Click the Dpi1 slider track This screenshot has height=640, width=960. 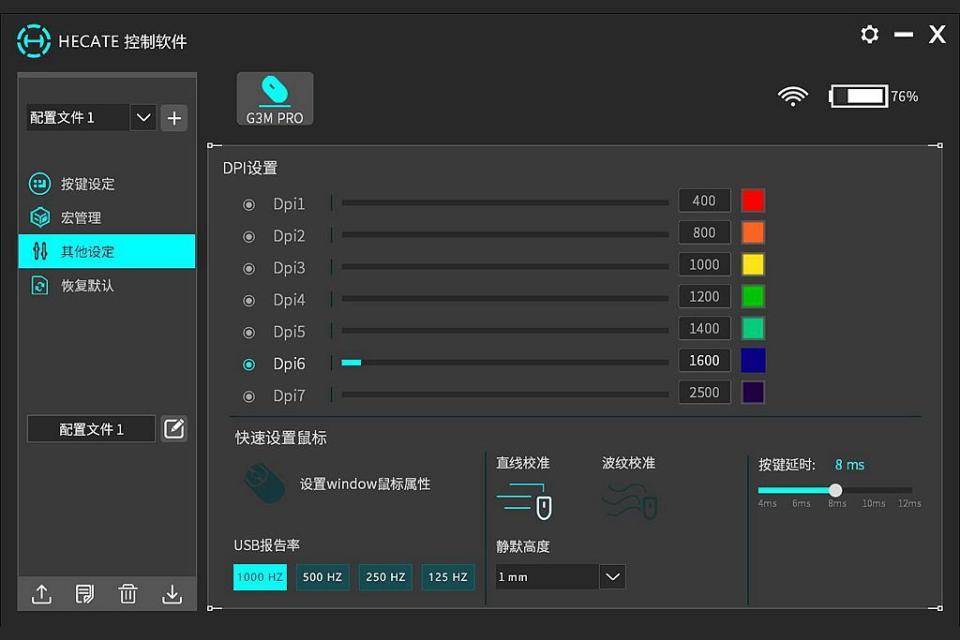pos(505,203)
